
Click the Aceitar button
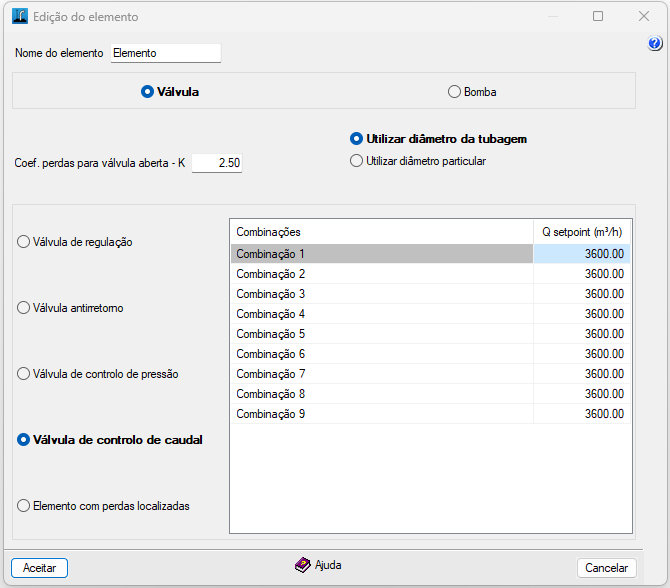click(39, 568)
